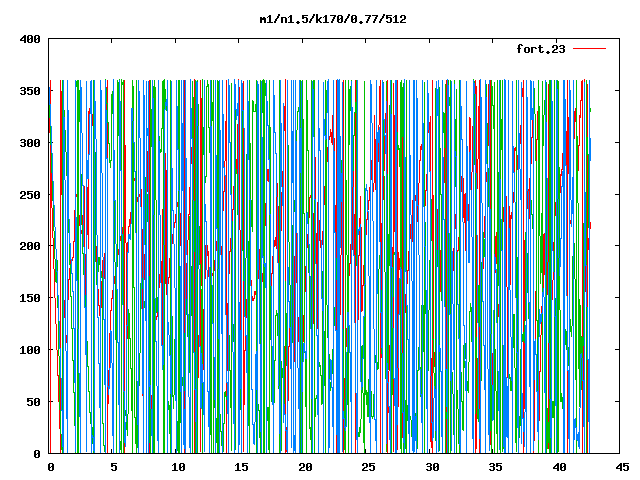Click x-axis label 5

point(114,467)
